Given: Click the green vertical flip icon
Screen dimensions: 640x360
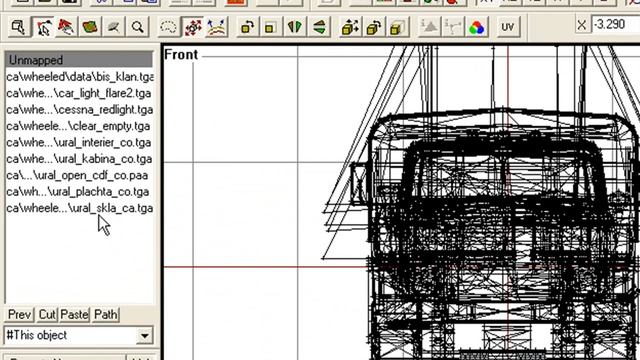Looking at the screenshot, I should 319,27.
